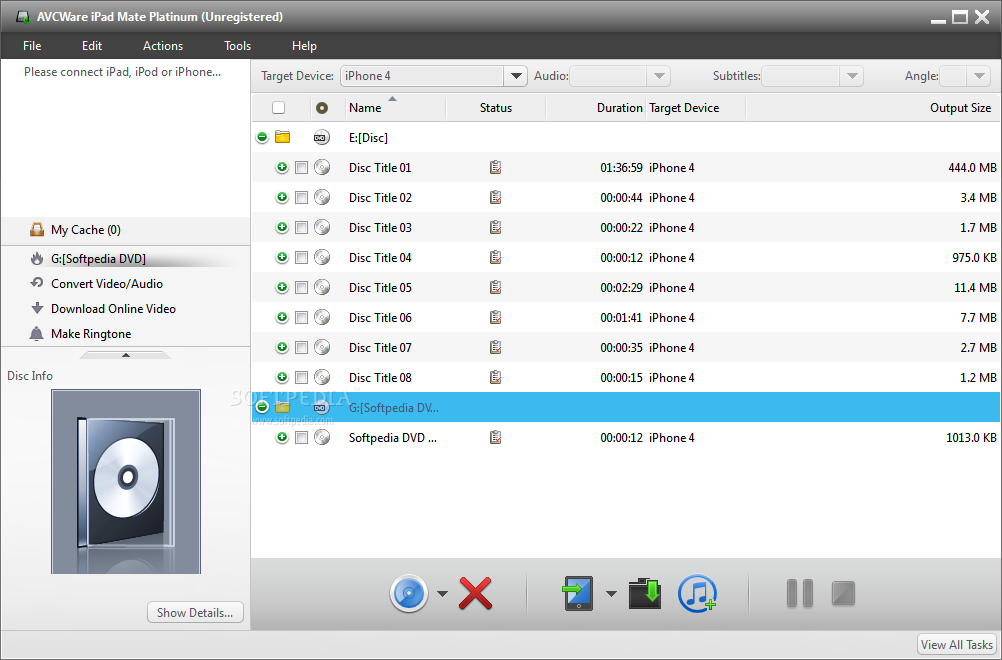Click the View All Tasks button
This screenshot has width=1002, height=660.
coord(957,645)
